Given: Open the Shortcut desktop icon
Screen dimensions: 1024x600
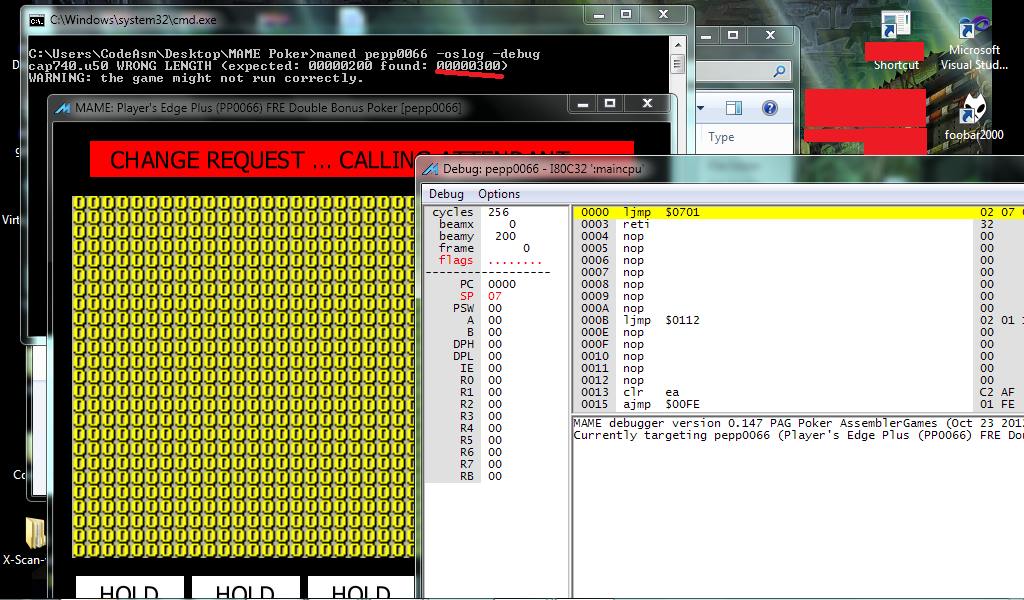Looking at the screenshot, I should (x=896, y=41).
